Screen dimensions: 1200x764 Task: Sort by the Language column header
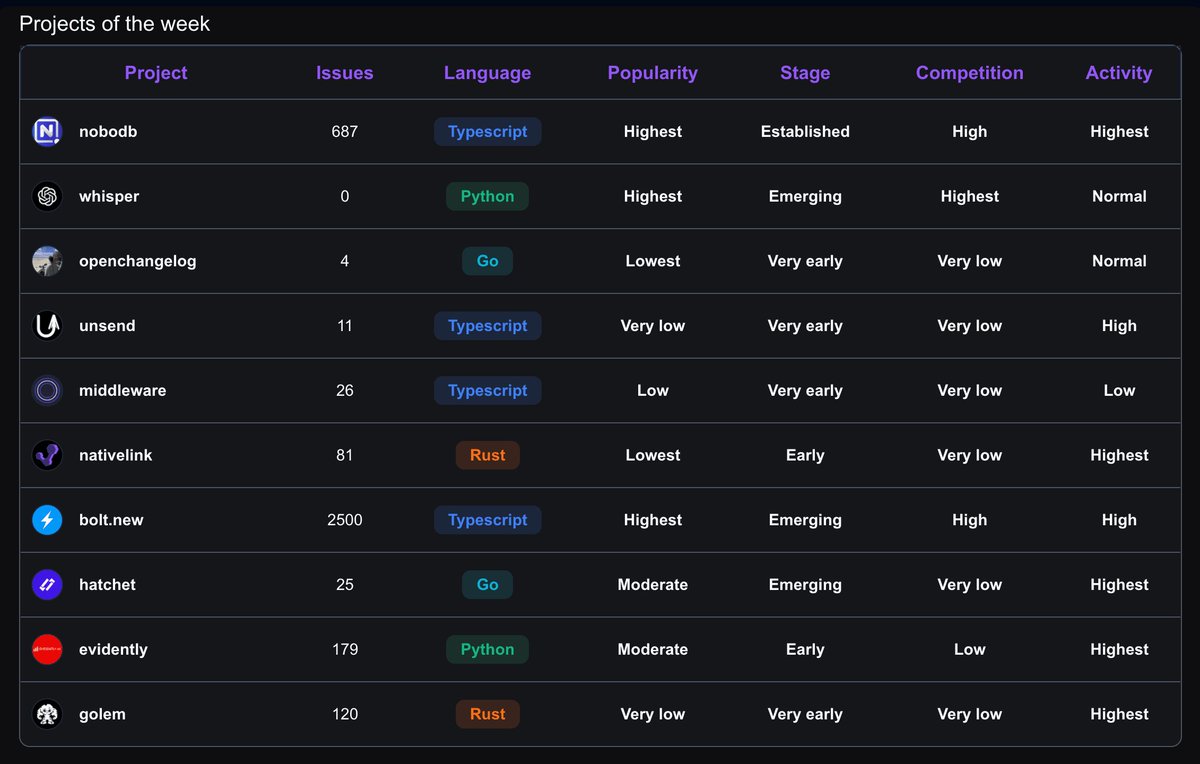[x=487, y=73]
